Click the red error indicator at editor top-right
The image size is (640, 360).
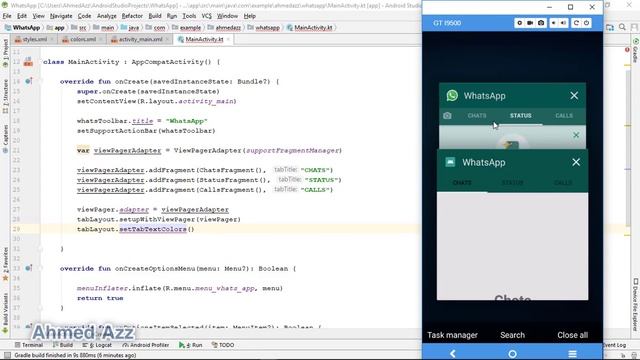click(x=627, y=50)
